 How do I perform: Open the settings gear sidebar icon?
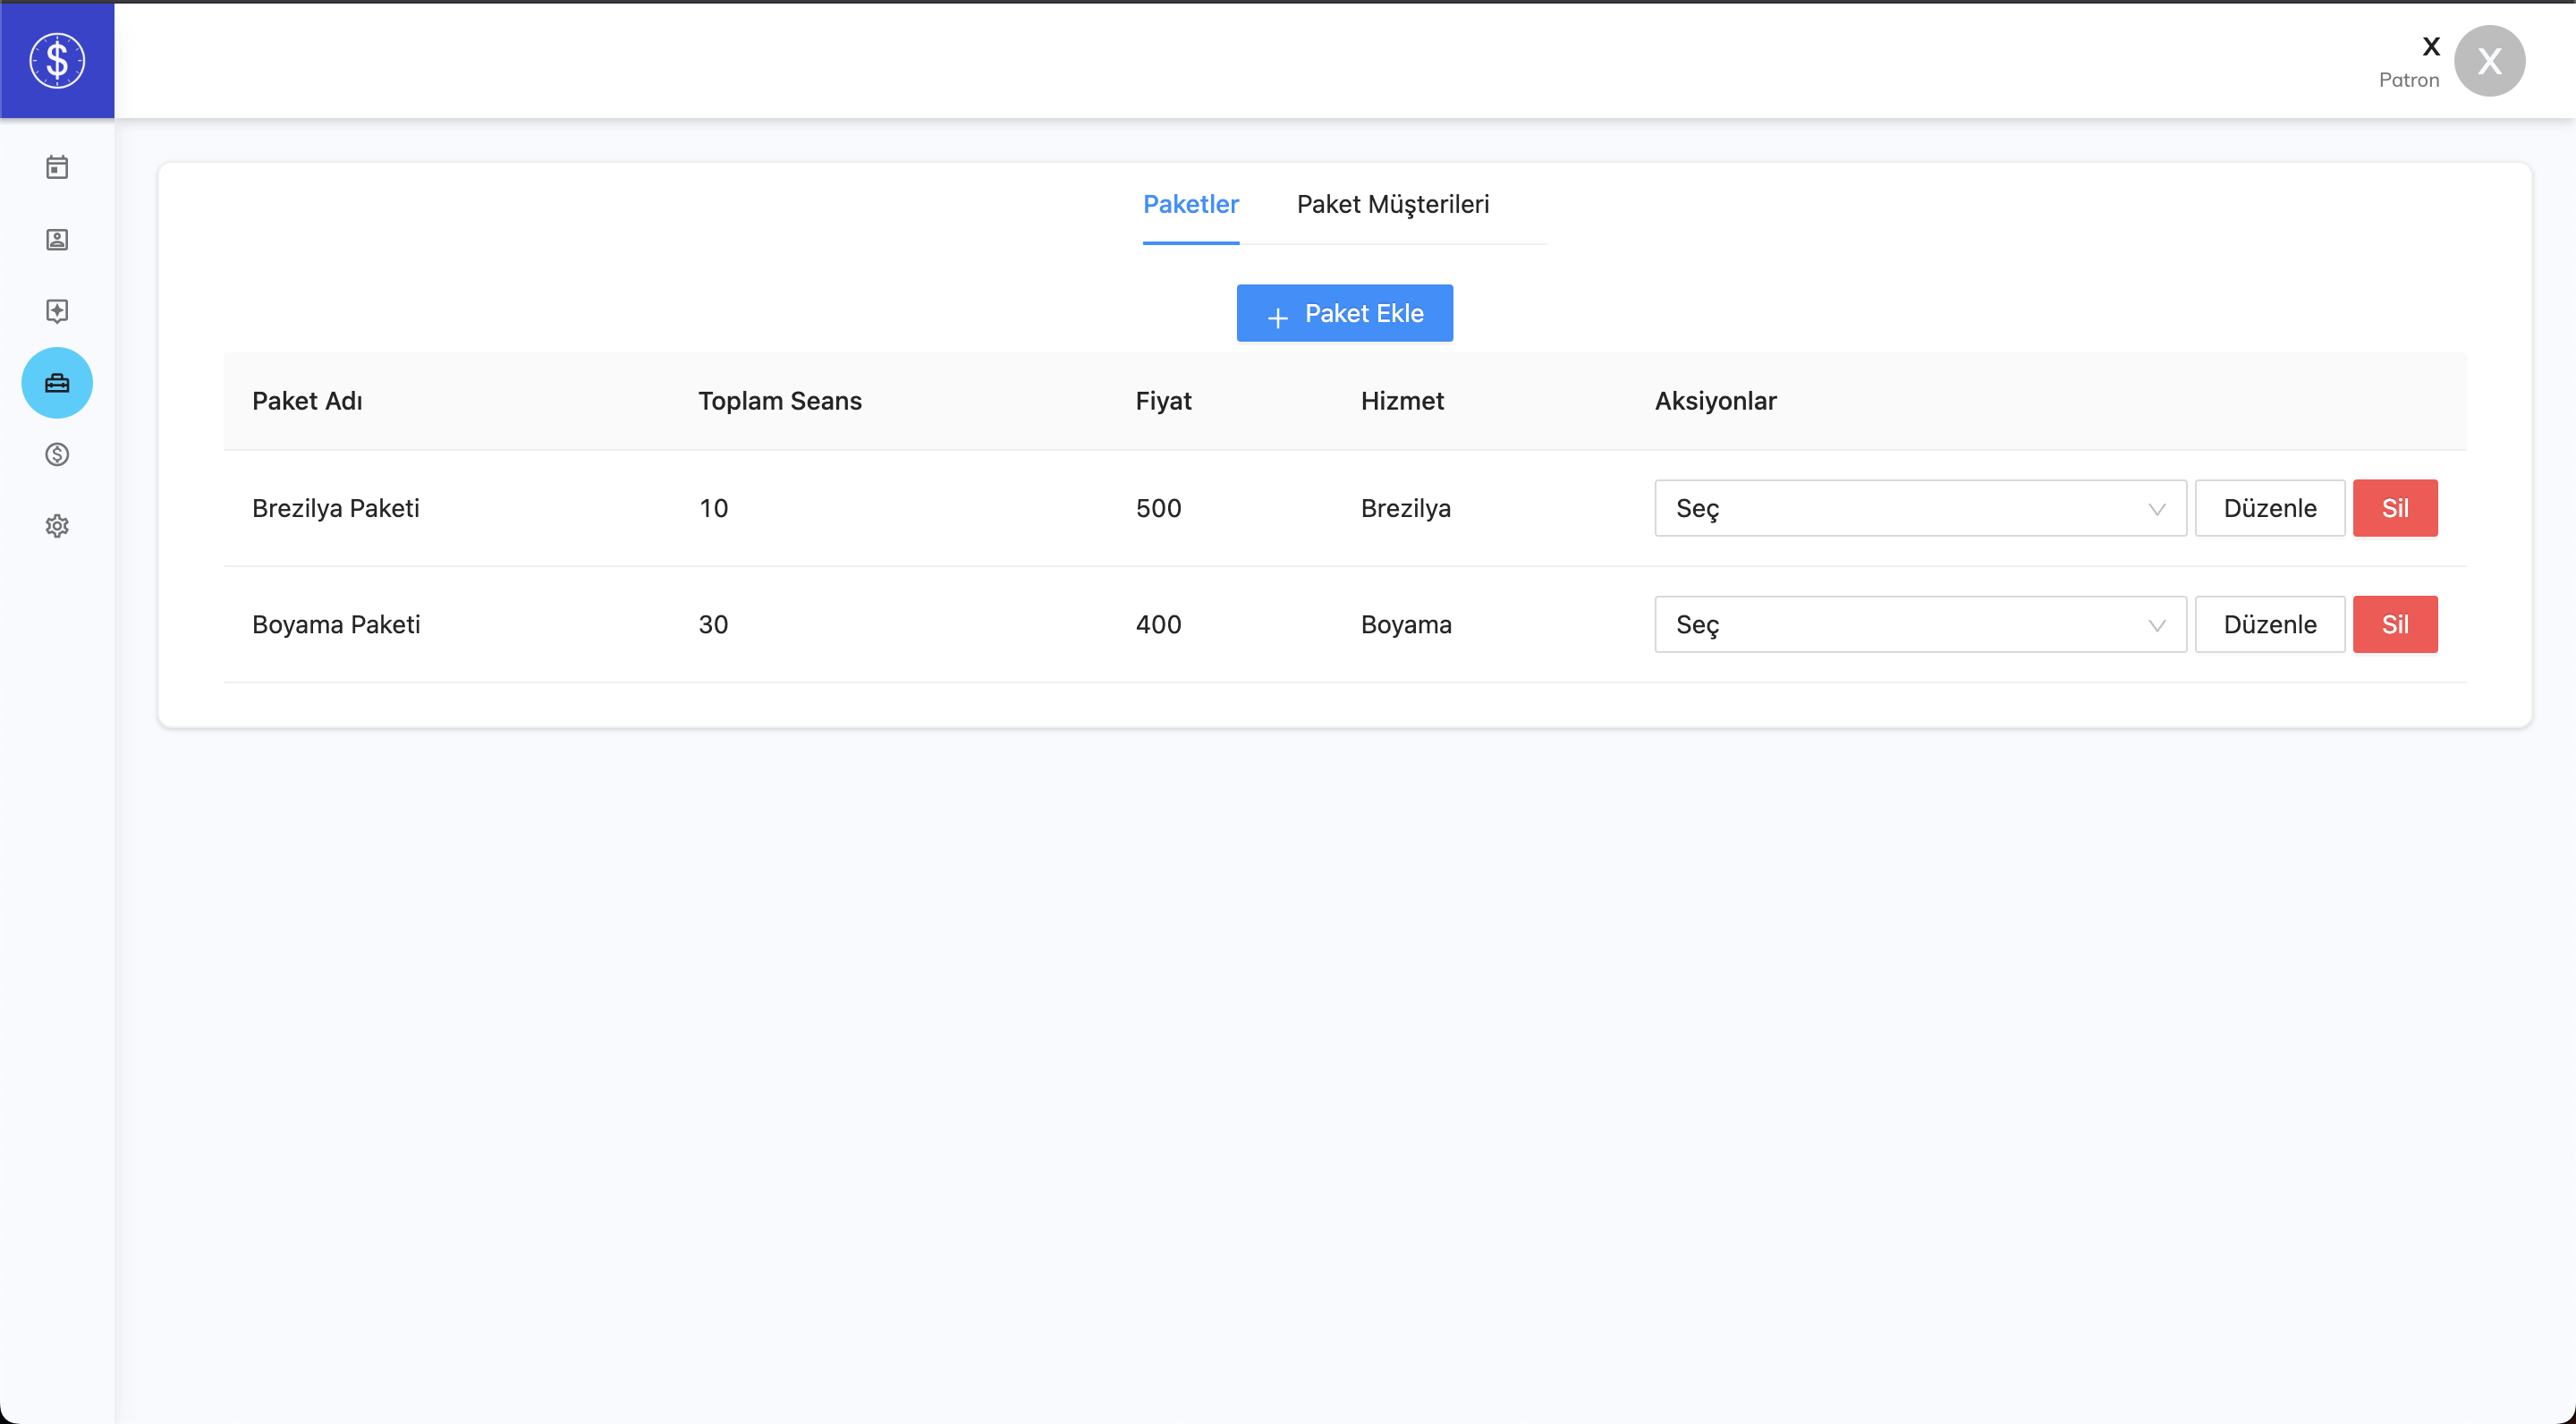click(57, 526)
